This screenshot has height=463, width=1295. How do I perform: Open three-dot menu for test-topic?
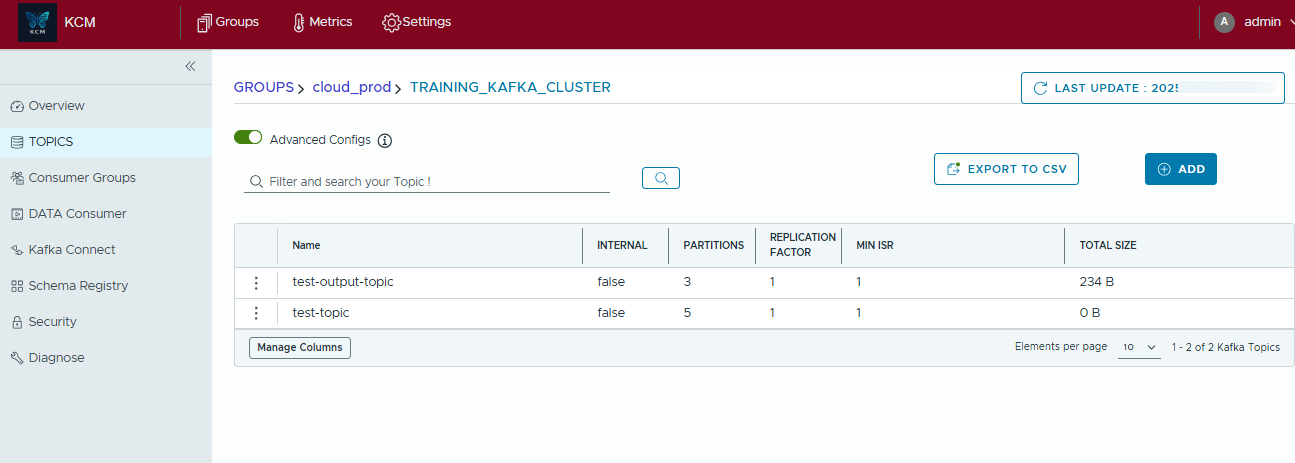click(x=256, y=313)
